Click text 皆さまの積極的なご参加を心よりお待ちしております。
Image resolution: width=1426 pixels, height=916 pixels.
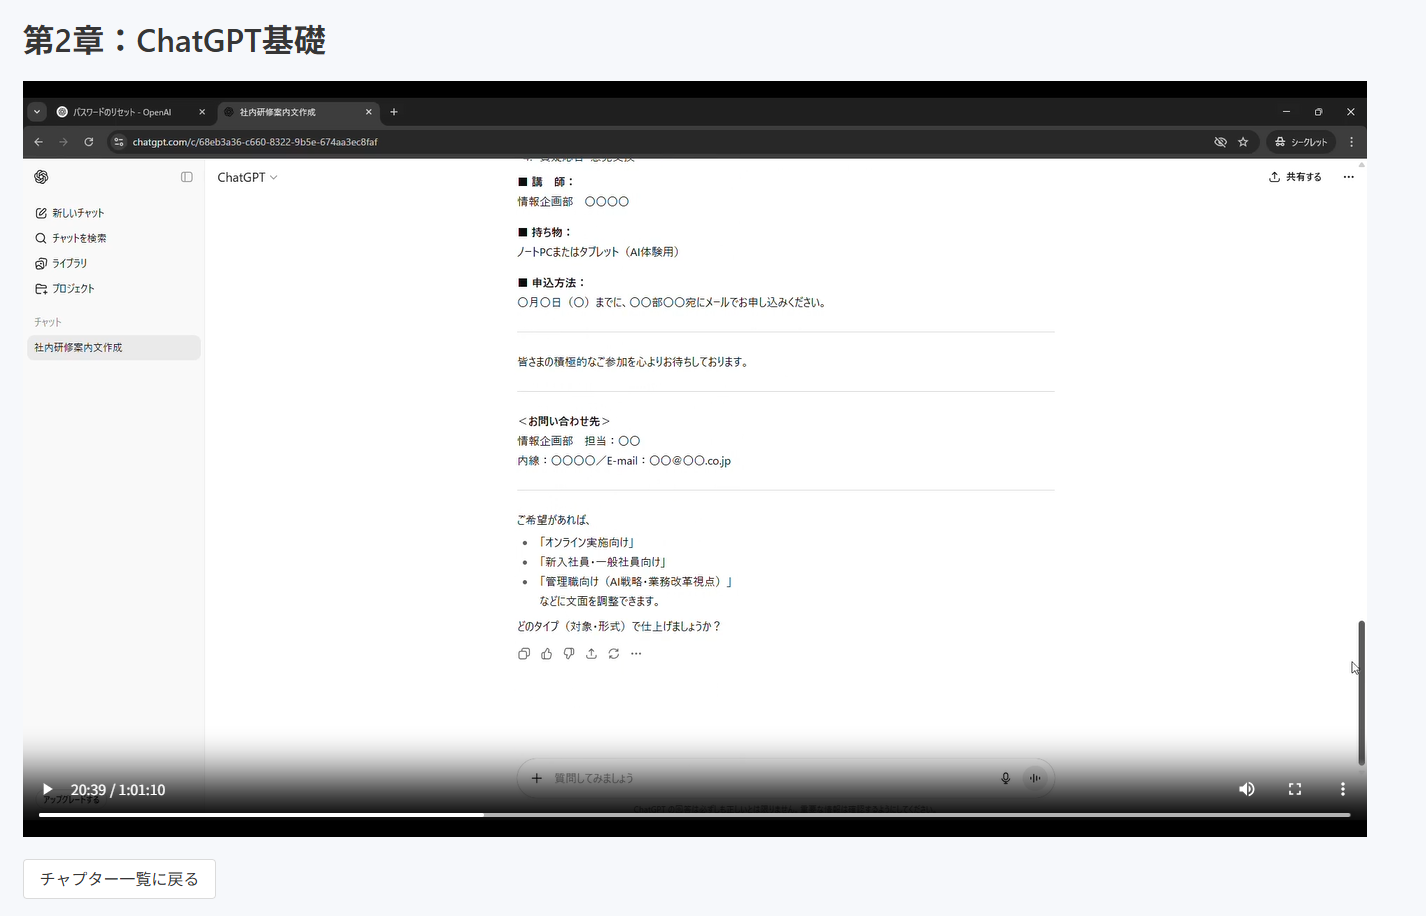pyautogui.click(x=633, y=362)
